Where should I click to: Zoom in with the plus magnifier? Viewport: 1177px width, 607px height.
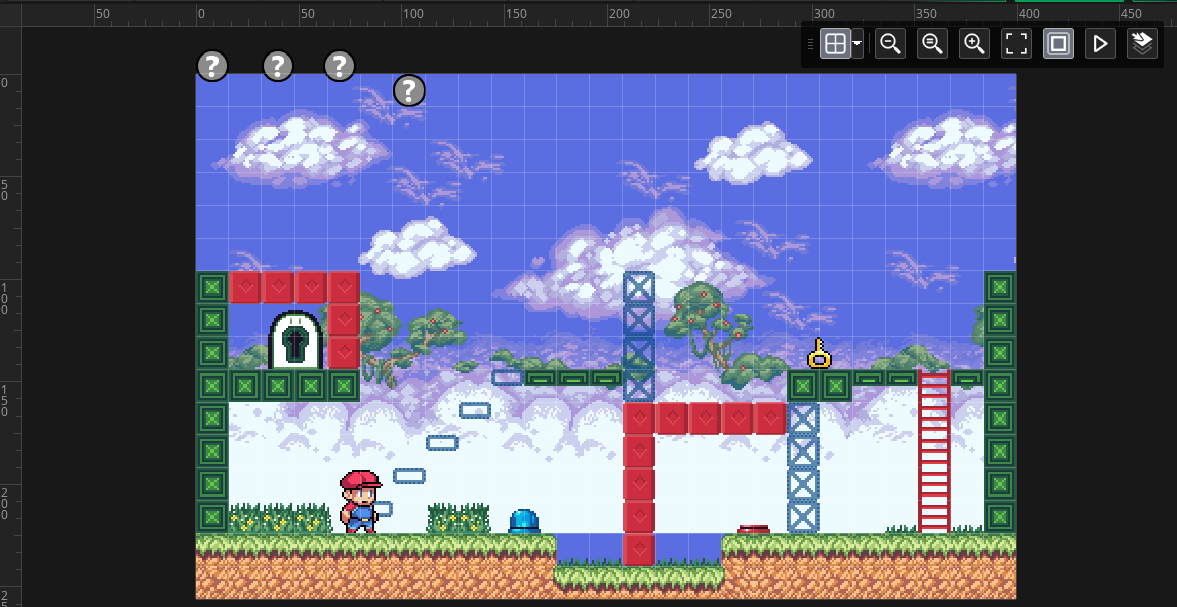coord(974,44)
